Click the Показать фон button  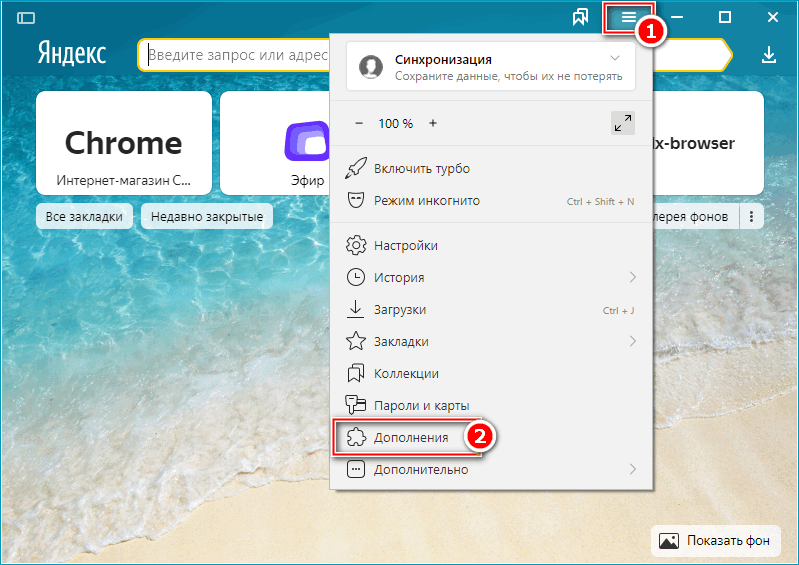point(715,541)
